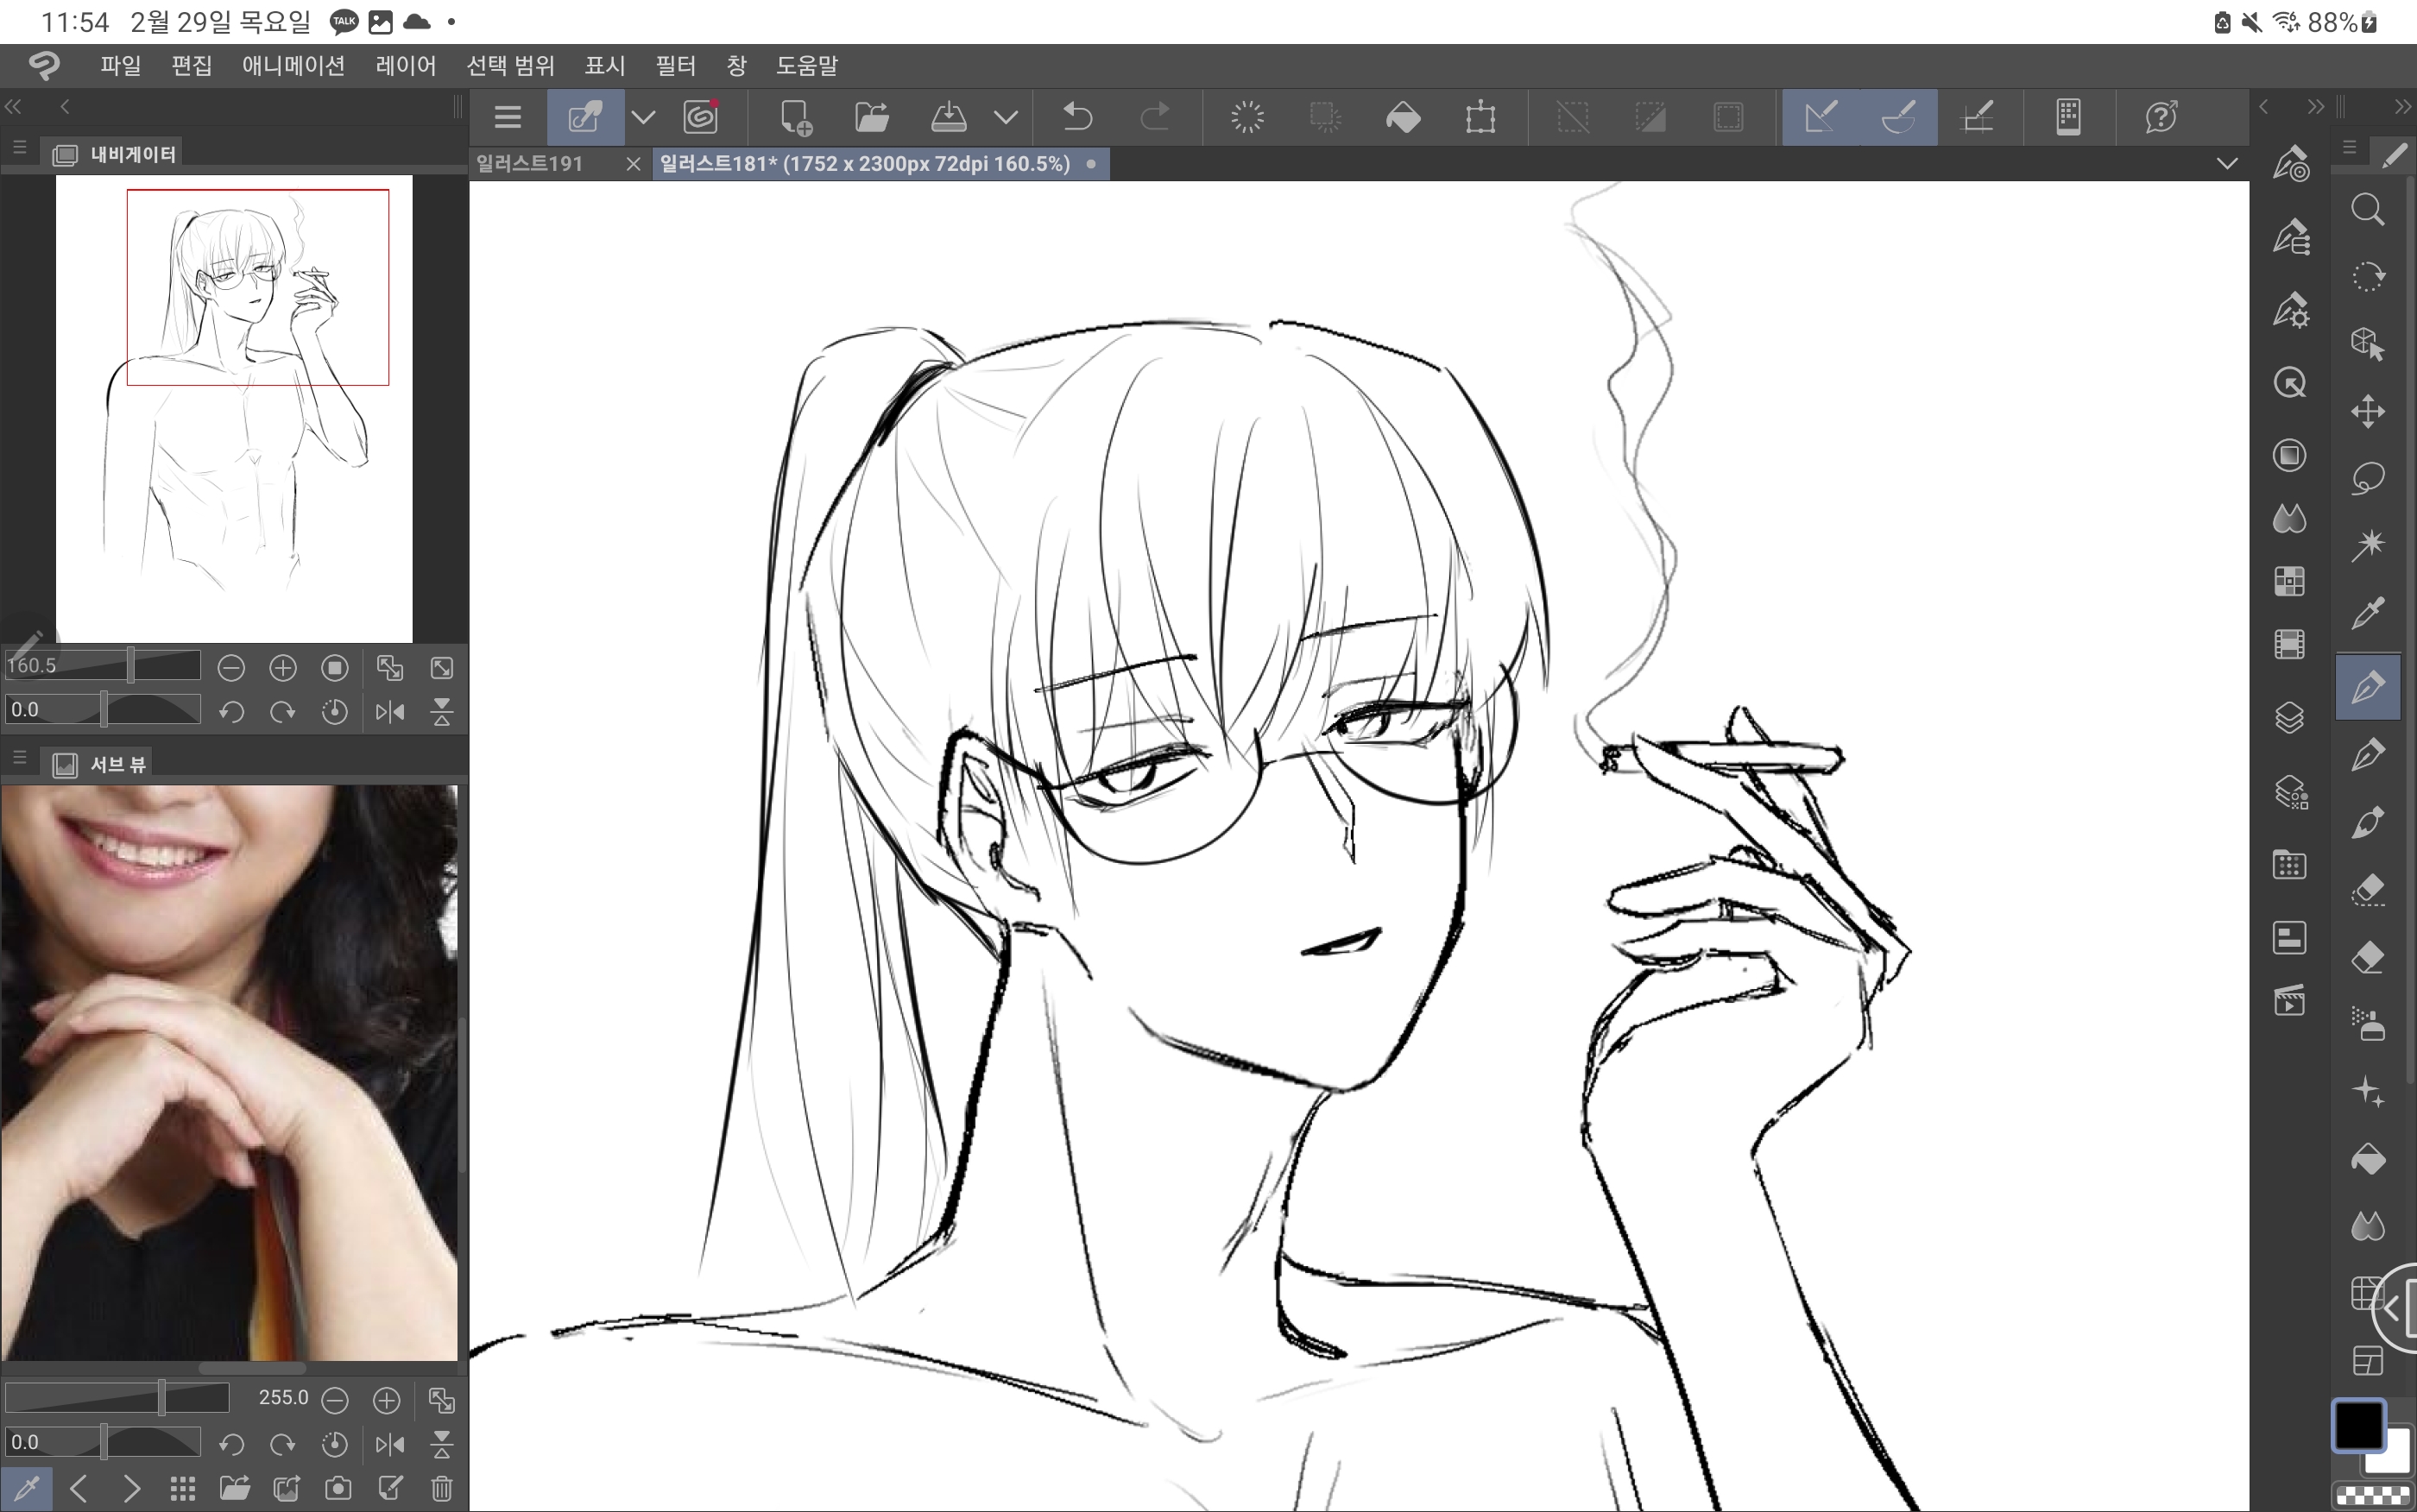Open the Clip Studio swirl launcher icon
Image resolution: width=2417 pixels, height=1512 pixels.
point(701,117)
